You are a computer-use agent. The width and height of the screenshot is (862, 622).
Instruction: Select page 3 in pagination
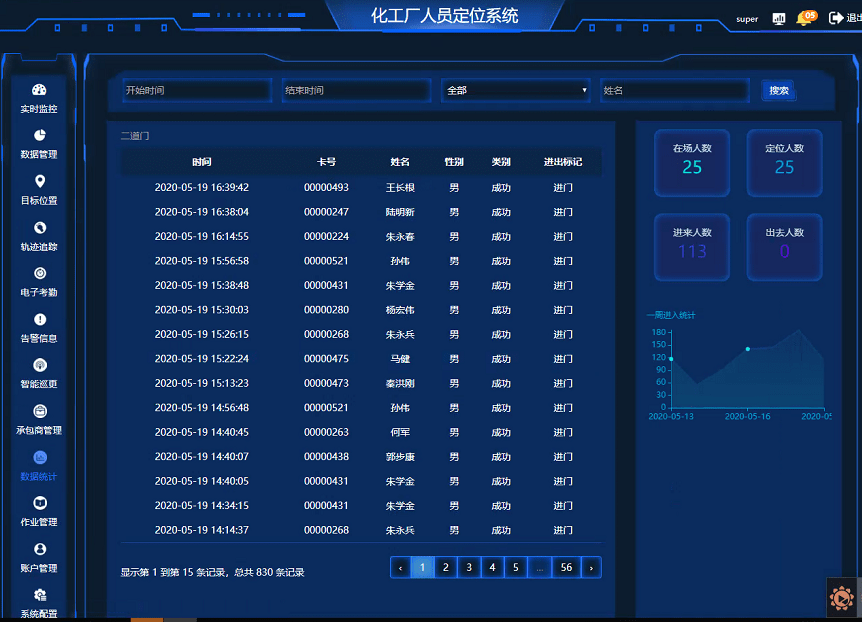pos(469,568)
